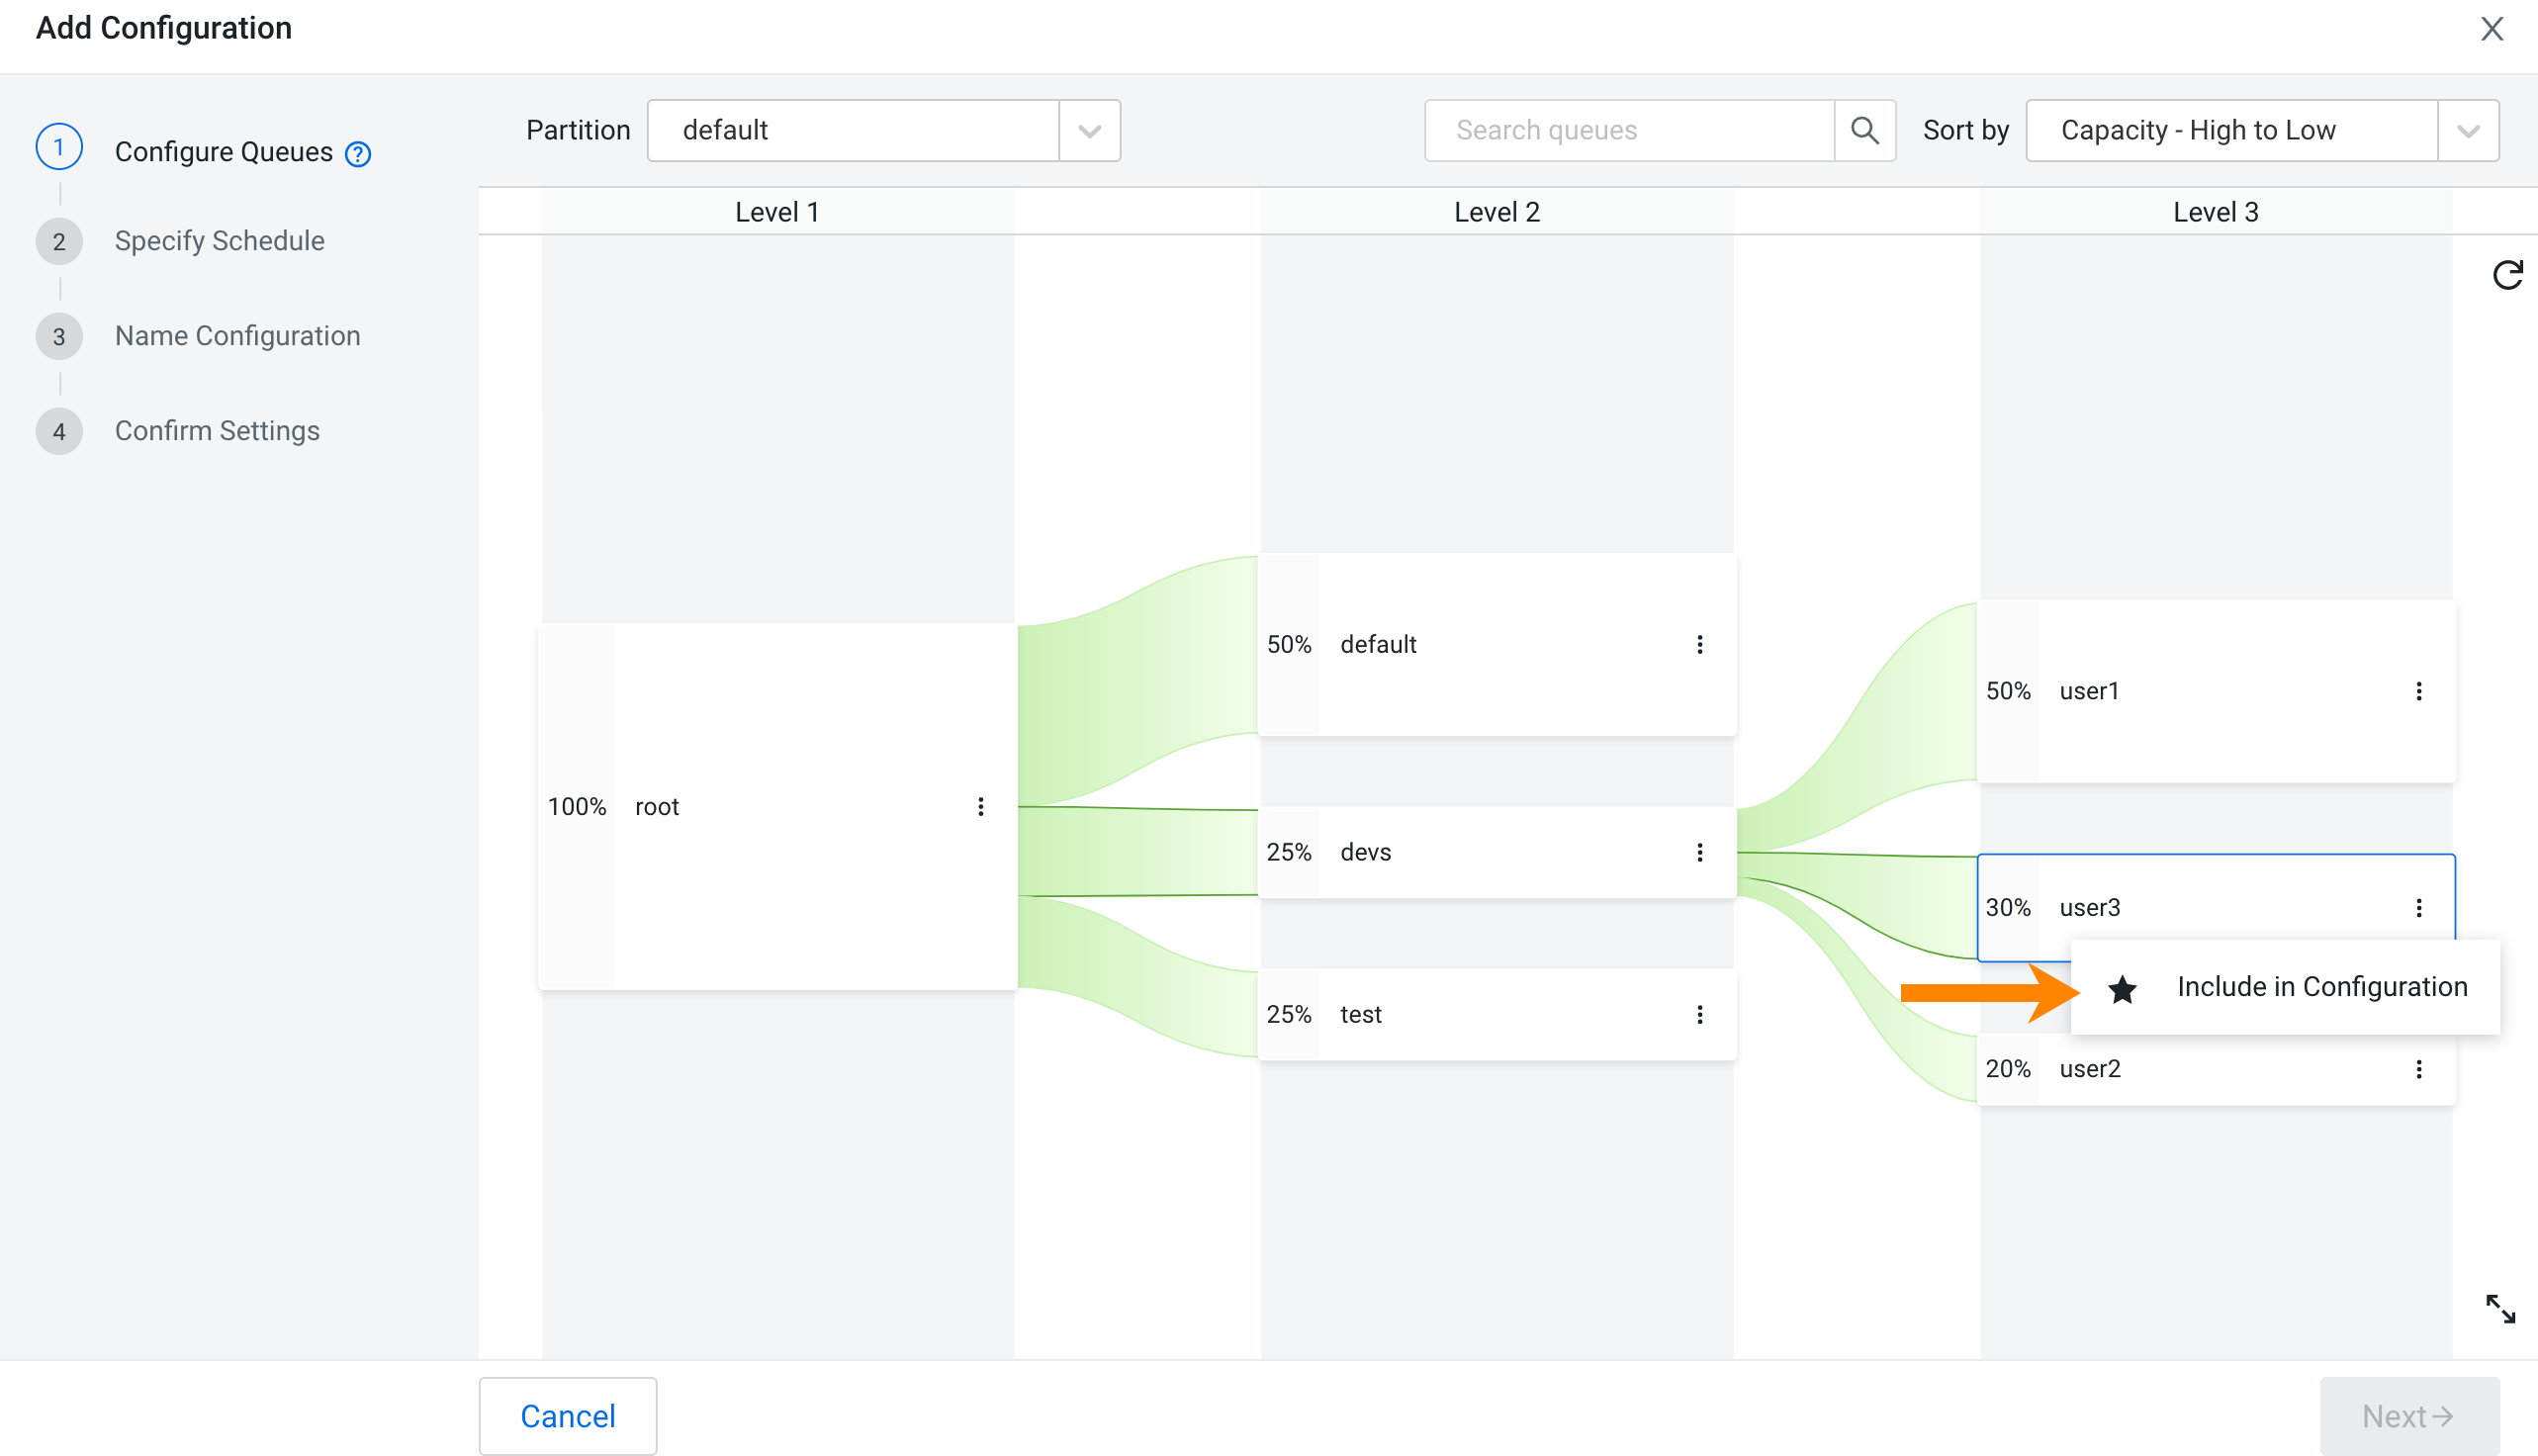Viewport: 2538px width, 1456px height.
Task: Go to Specify Schedule step
Action: click(x=219, y=241)
